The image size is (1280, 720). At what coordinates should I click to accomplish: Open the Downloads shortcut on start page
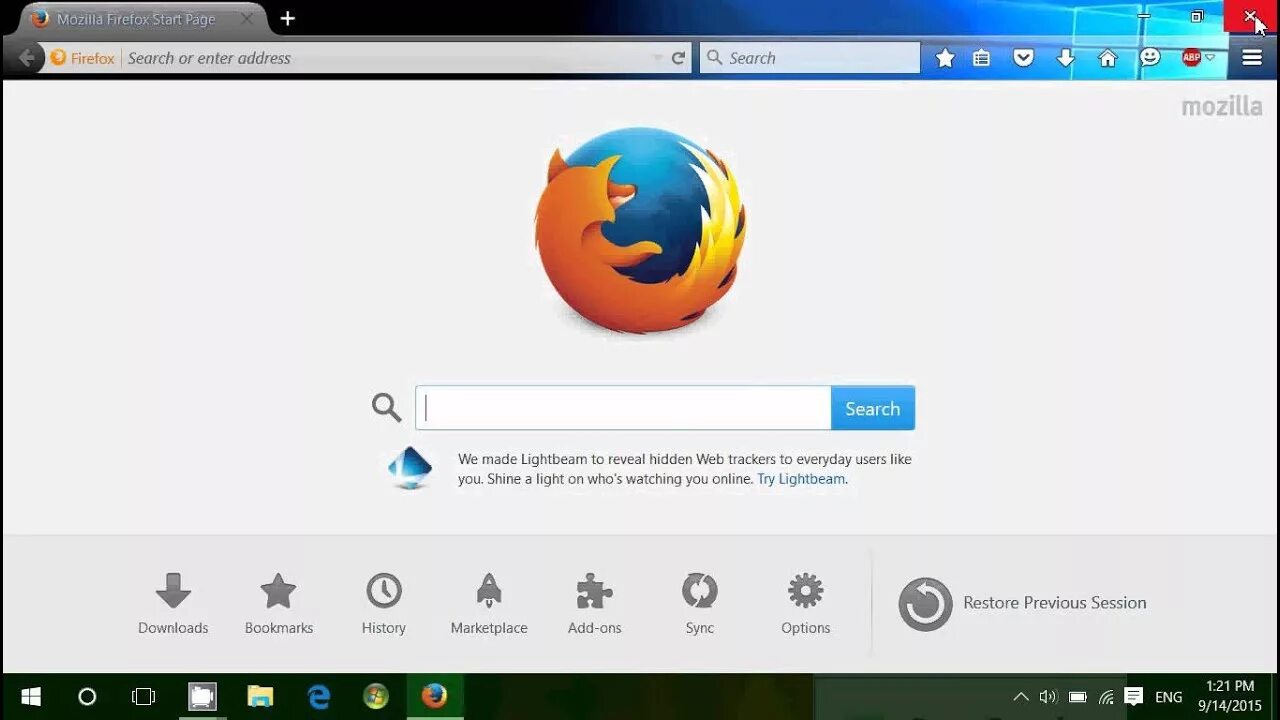[x=173, y=604]
